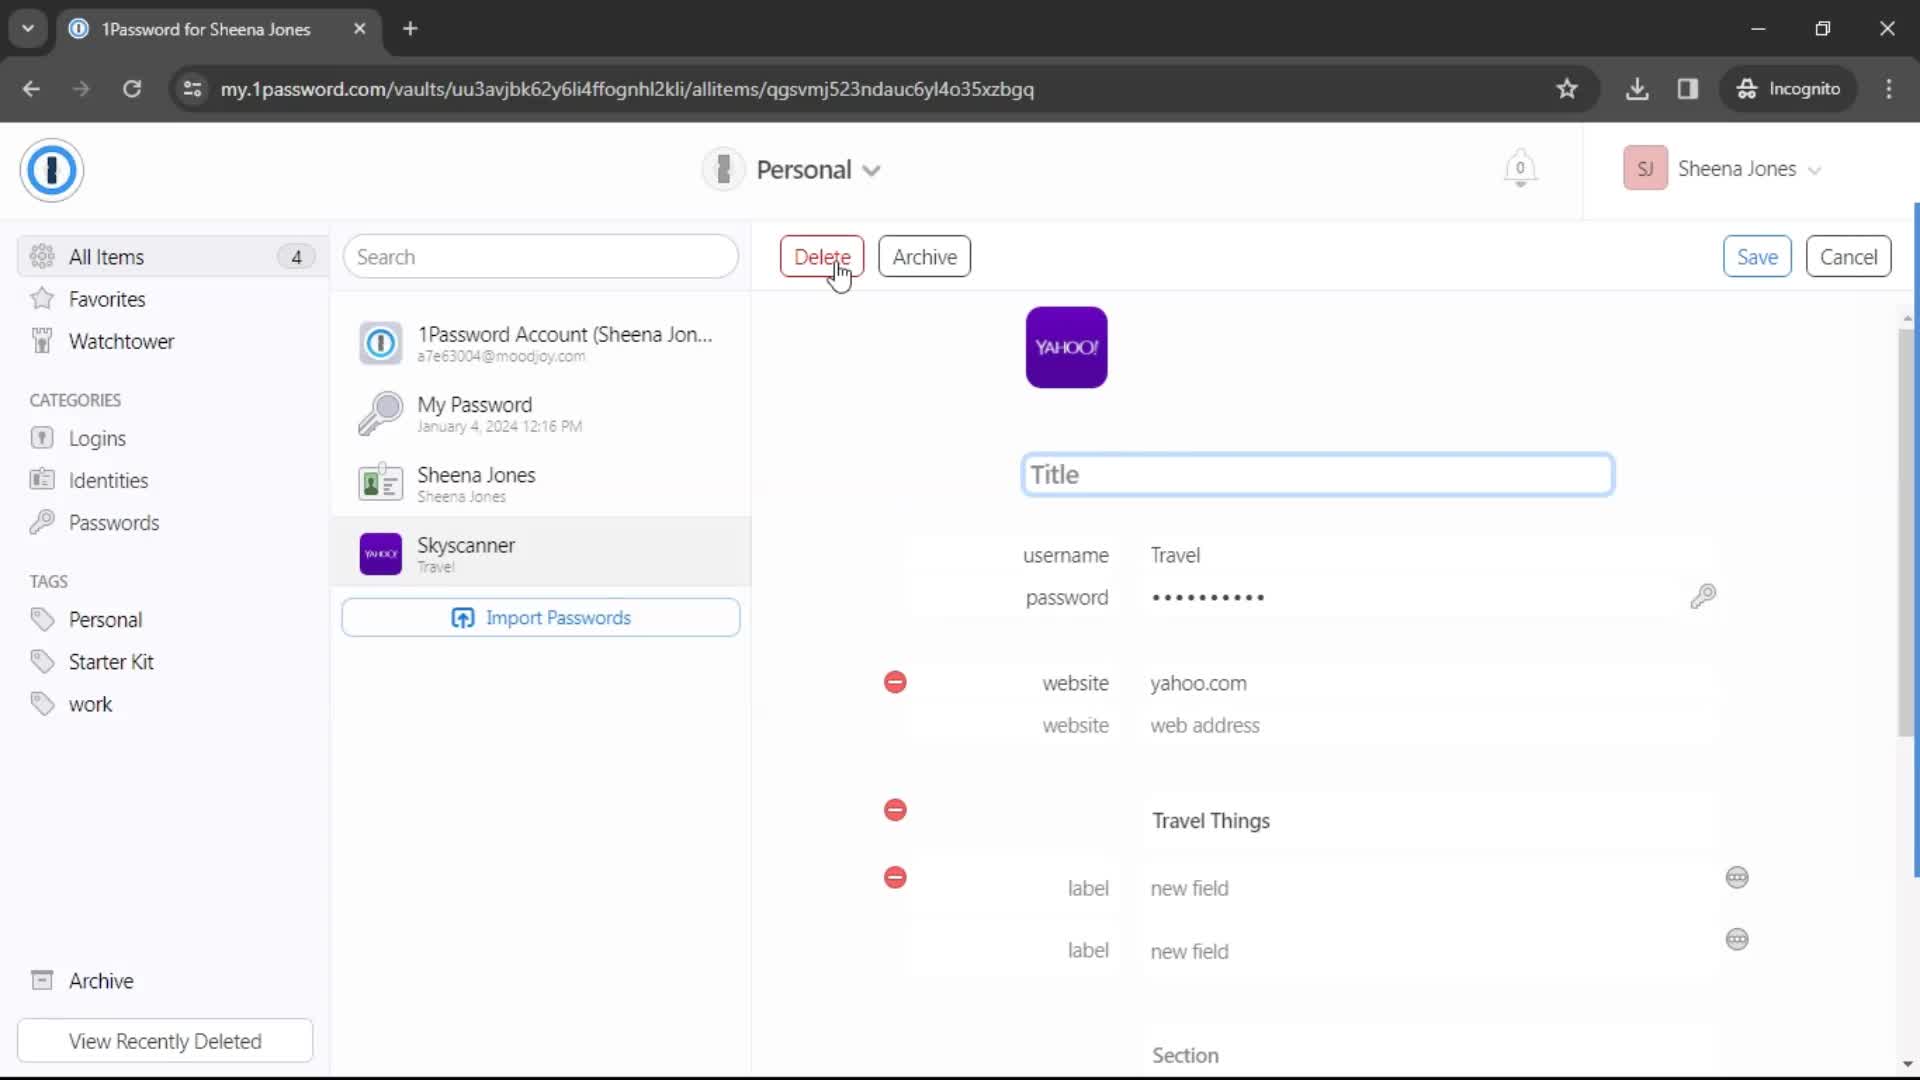
Task: Remove the yahoo.com website field
Action: point(895,682)
